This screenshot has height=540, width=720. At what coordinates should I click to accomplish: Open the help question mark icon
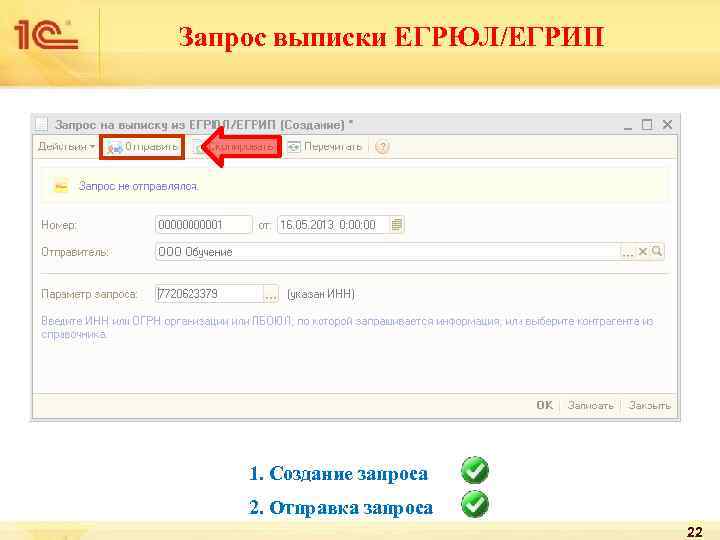pyautogui.click(x=382, y=147)
